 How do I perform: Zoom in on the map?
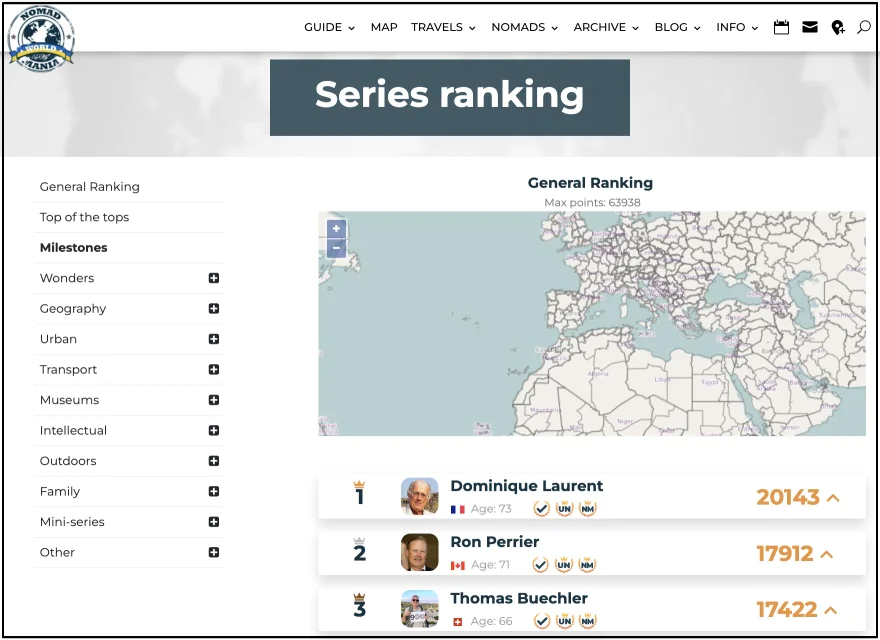[336, 229]
